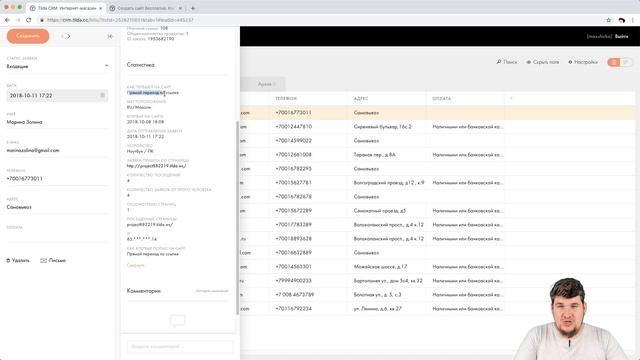This screenshot has height=360, width=640.
Task: Click the date field 2018-10-11 17:22
Action: click(x=57, y=96)
